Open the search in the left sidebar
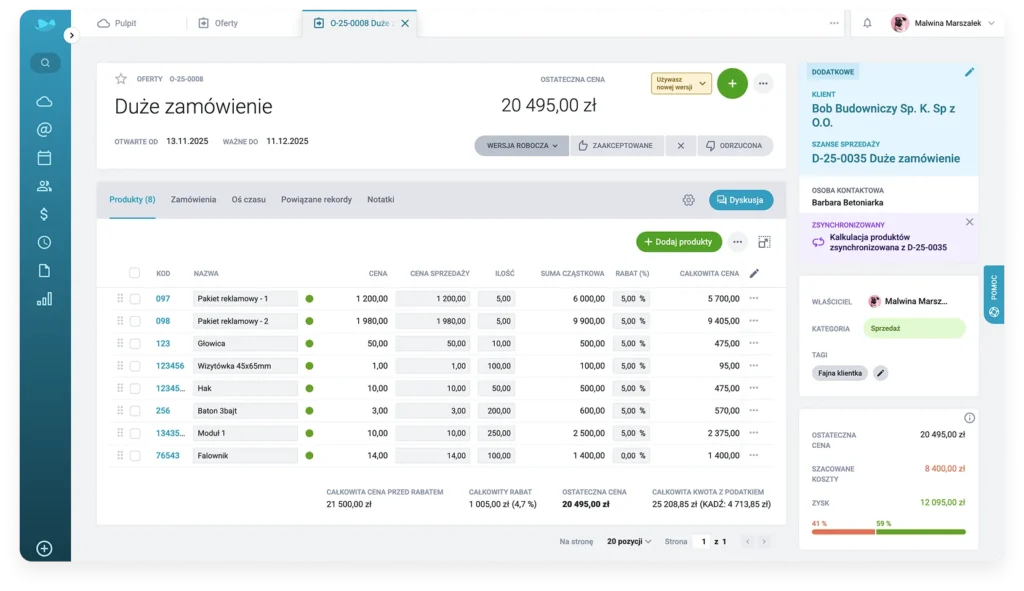1024x591 pixels. tap(44, 62)
